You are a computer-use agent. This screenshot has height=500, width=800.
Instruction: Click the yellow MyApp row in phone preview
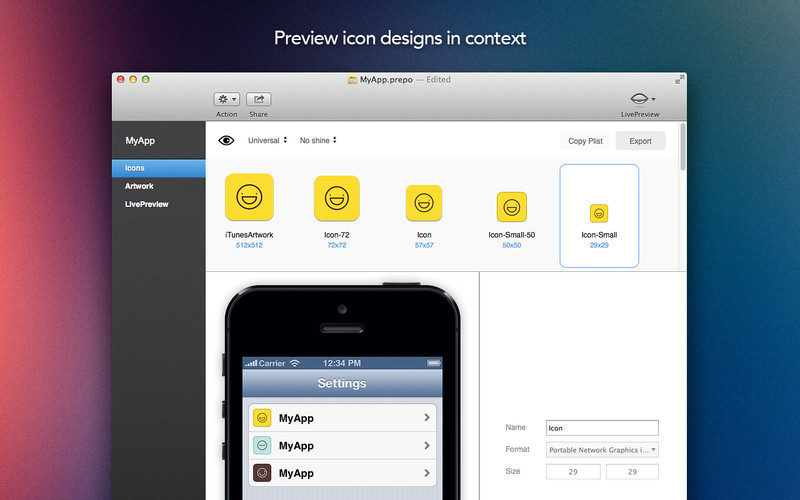(x=342, y=418)
